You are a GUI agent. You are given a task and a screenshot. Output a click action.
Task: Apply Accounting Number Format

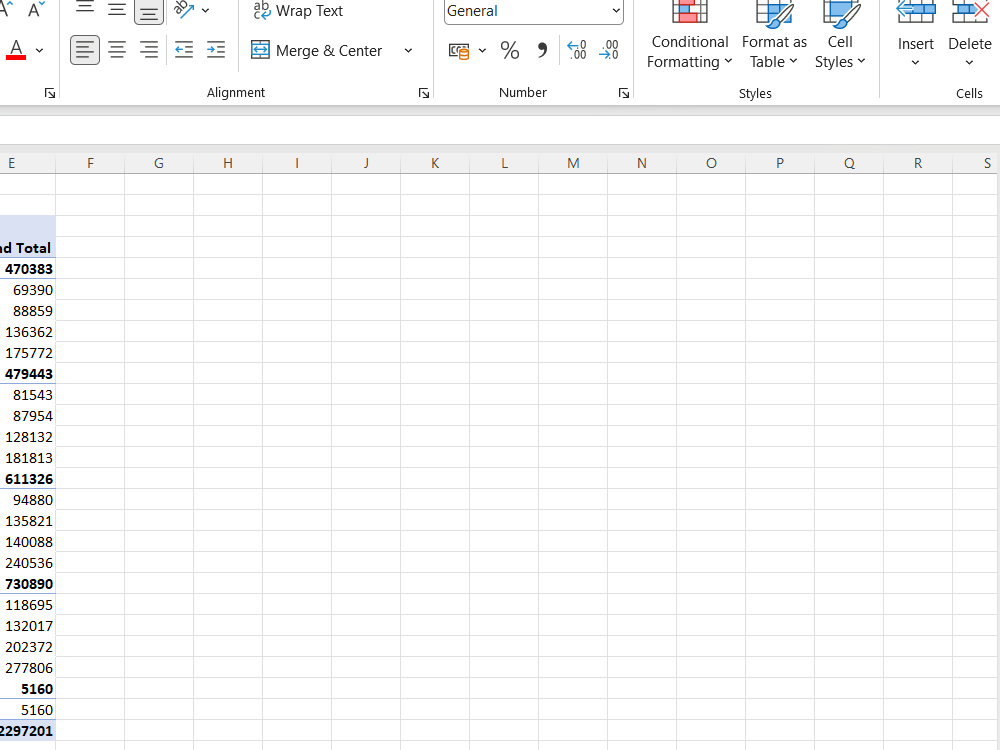click(x=459, y=50)
